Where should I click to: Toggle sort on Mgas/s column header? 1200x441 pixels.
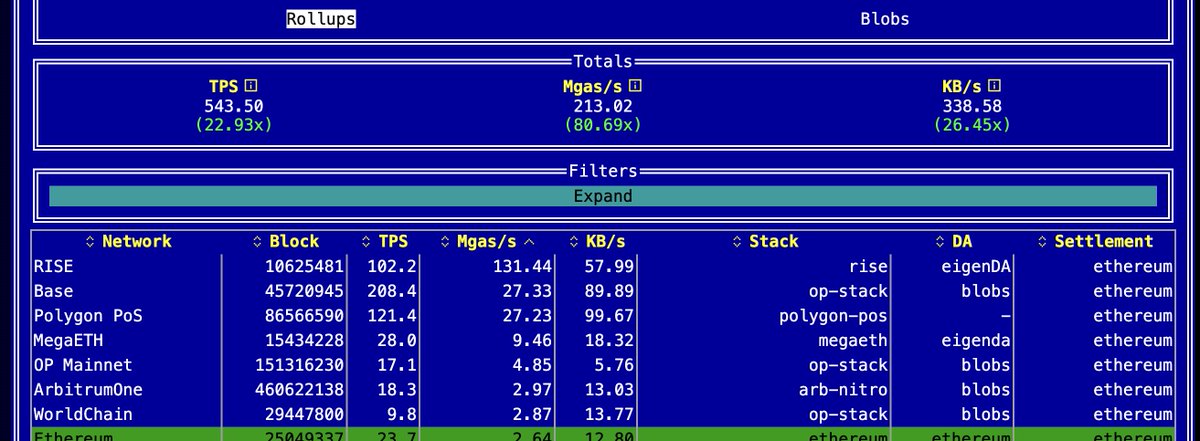click(x=487, y=241)
